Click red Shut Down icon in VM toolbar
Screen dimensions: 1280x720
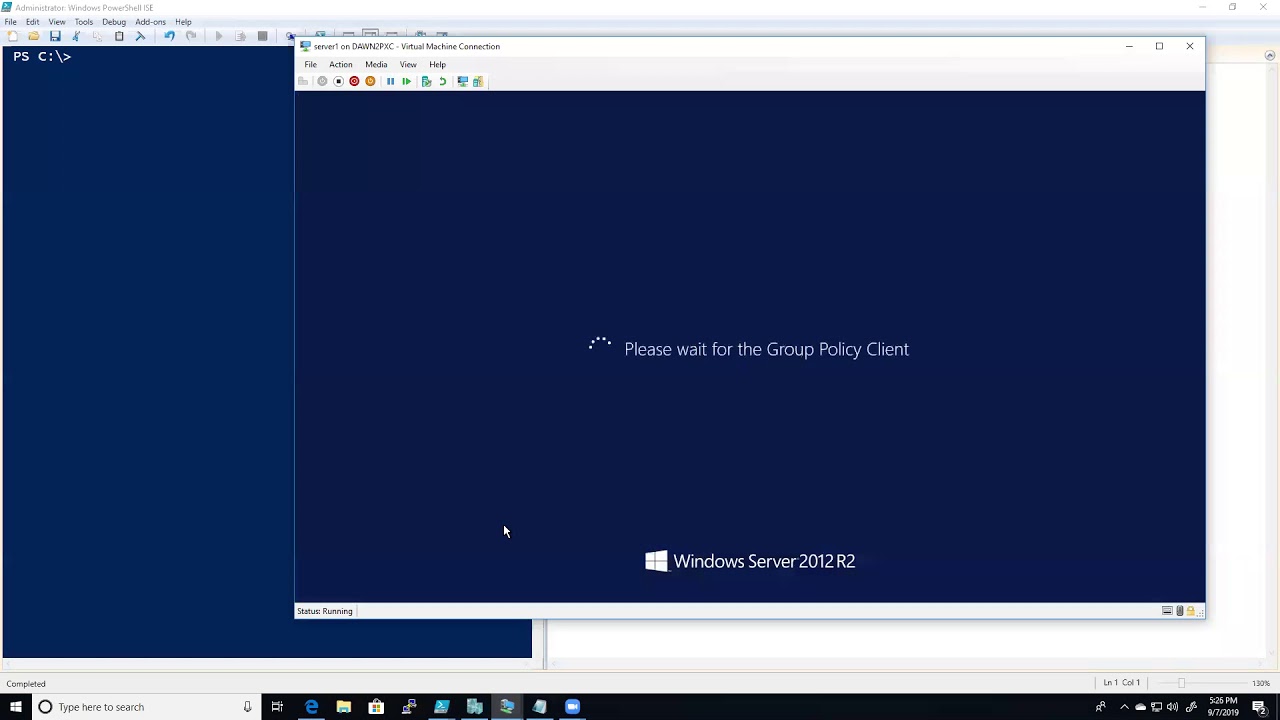(354, 81)
